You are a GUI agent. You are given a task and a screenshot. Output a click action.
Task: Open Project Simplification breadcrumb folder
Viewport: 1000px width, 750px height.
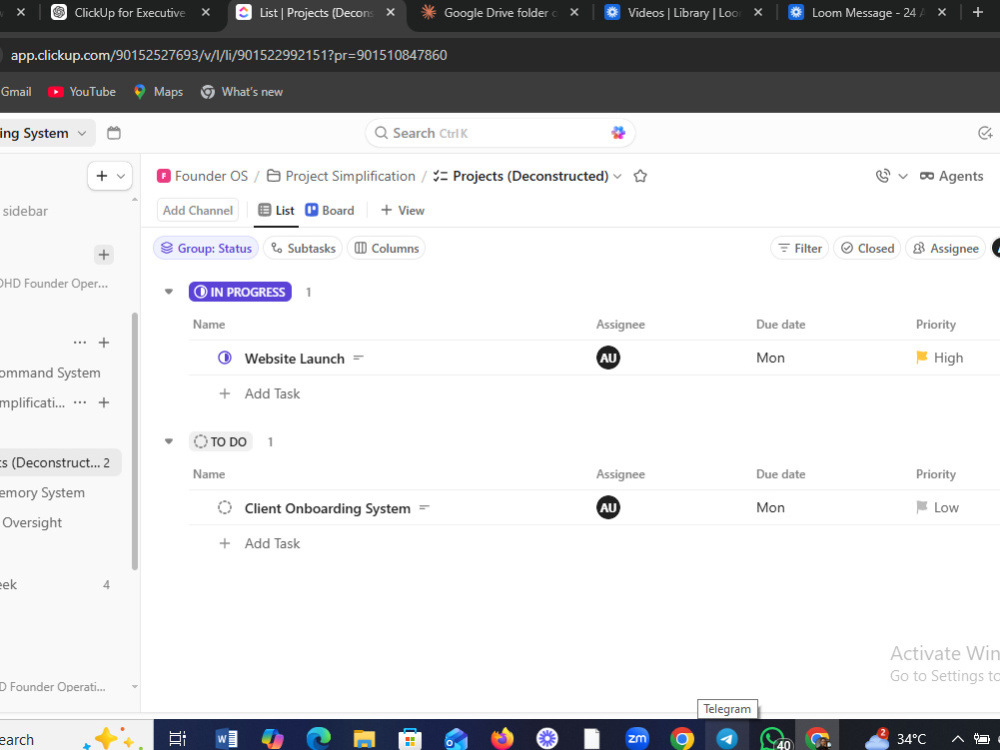[341, 176]
